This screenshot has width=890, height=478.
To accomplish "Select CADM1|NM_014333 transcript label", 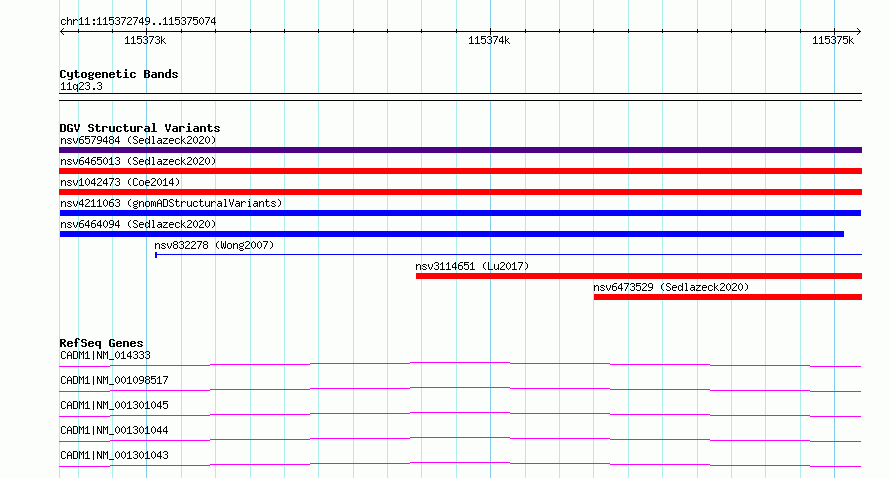I will point(105,355).
